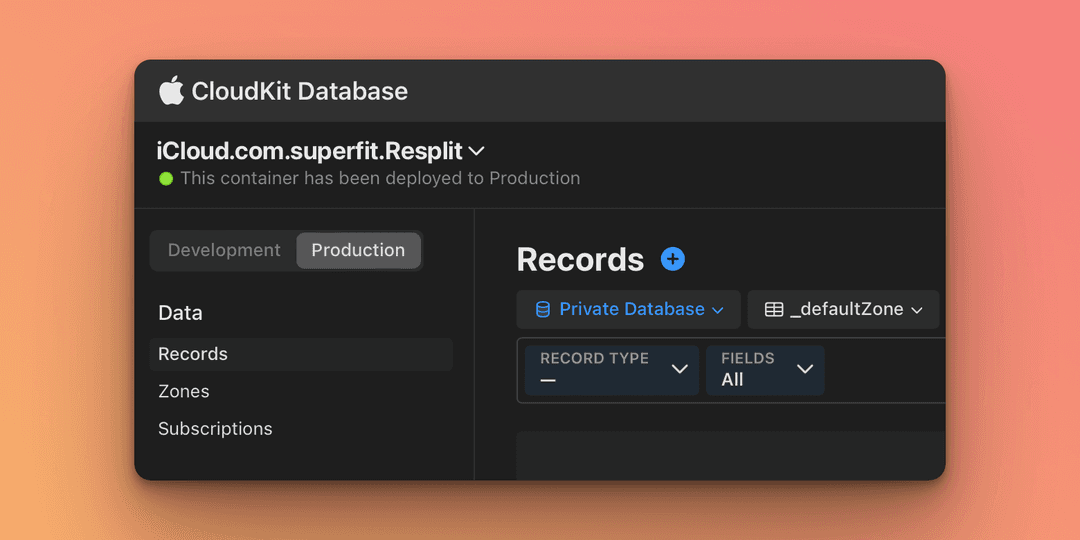
Task: Open Zones in the sidebar
Action: pyautogui.click(x=184, y=391)
